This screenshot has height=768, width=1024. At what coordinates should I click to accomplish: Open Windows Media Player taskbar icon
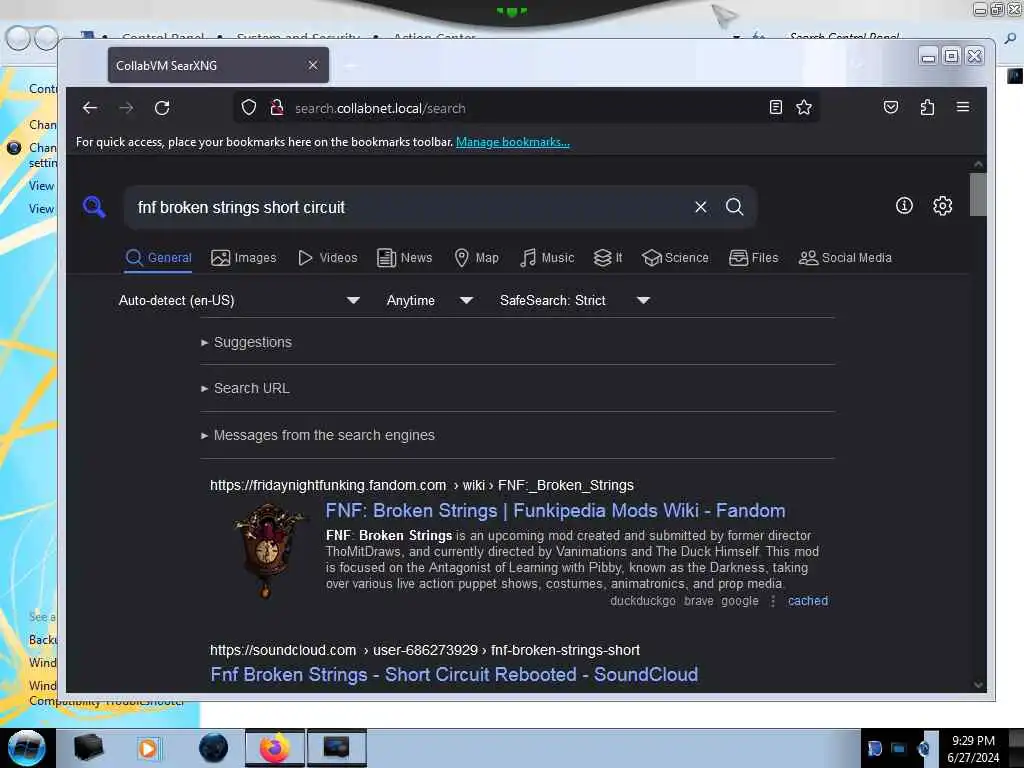tap(148, 748)
